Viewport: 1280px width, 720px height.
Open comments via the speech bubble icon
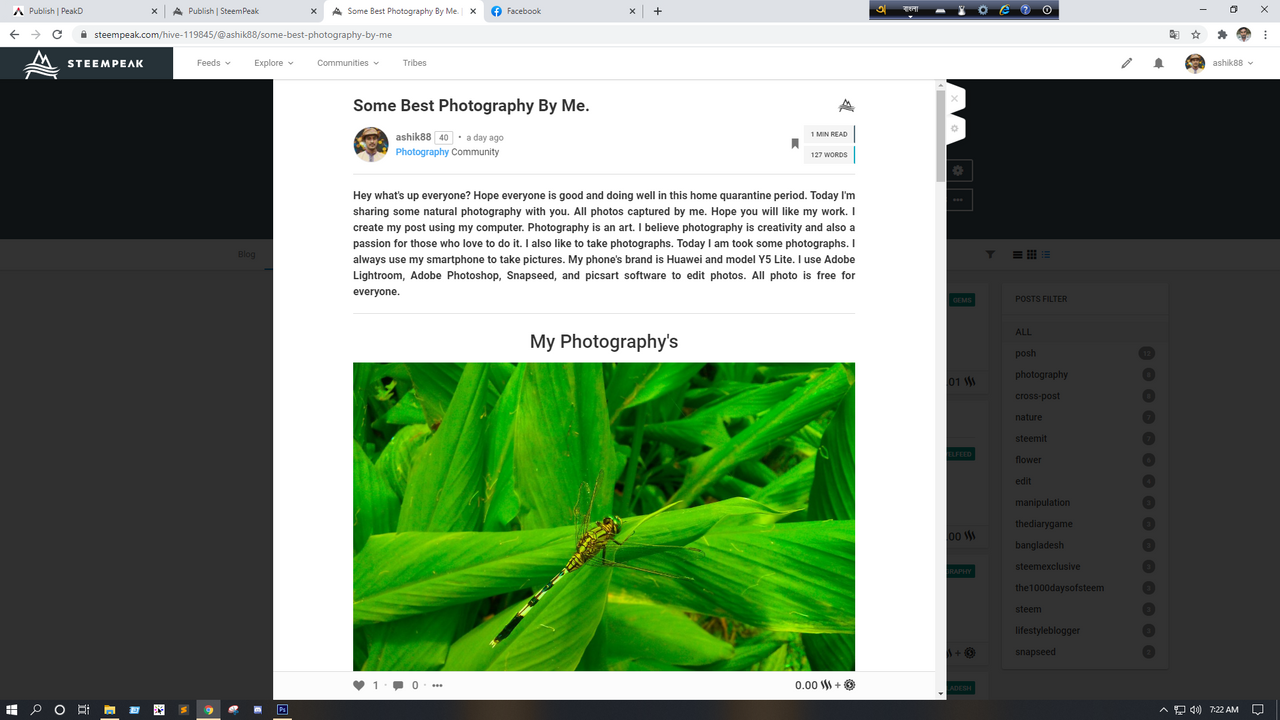coord(398,685)
